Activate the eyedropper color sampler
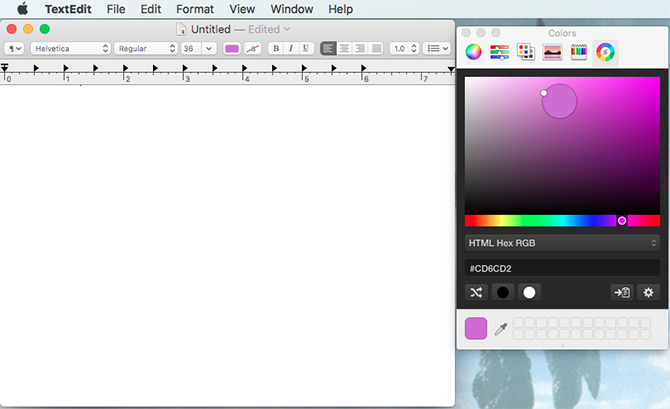 (x=500, y=329)
